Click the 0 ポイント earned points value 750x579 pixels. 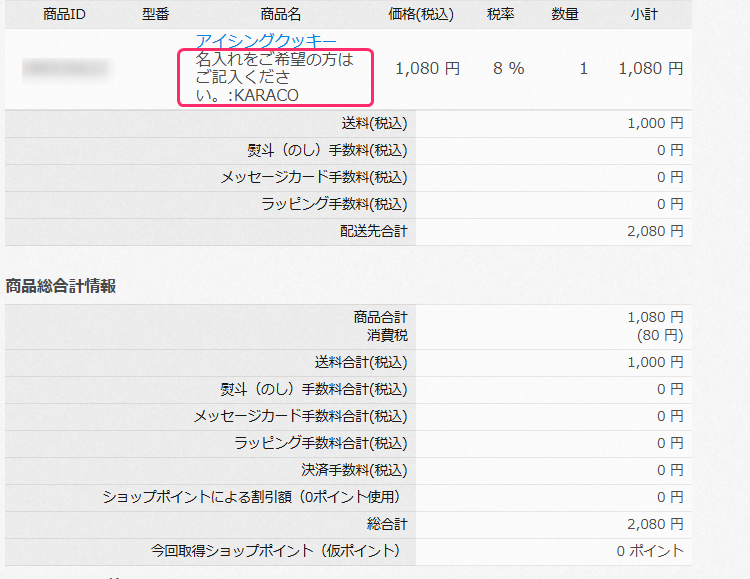click(x=650, y=551)
